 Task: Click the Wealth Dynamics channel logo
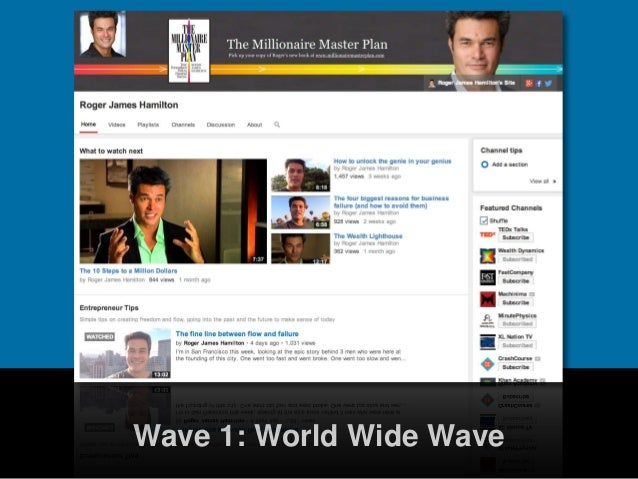pyautogui.click(x=487, y=256)
